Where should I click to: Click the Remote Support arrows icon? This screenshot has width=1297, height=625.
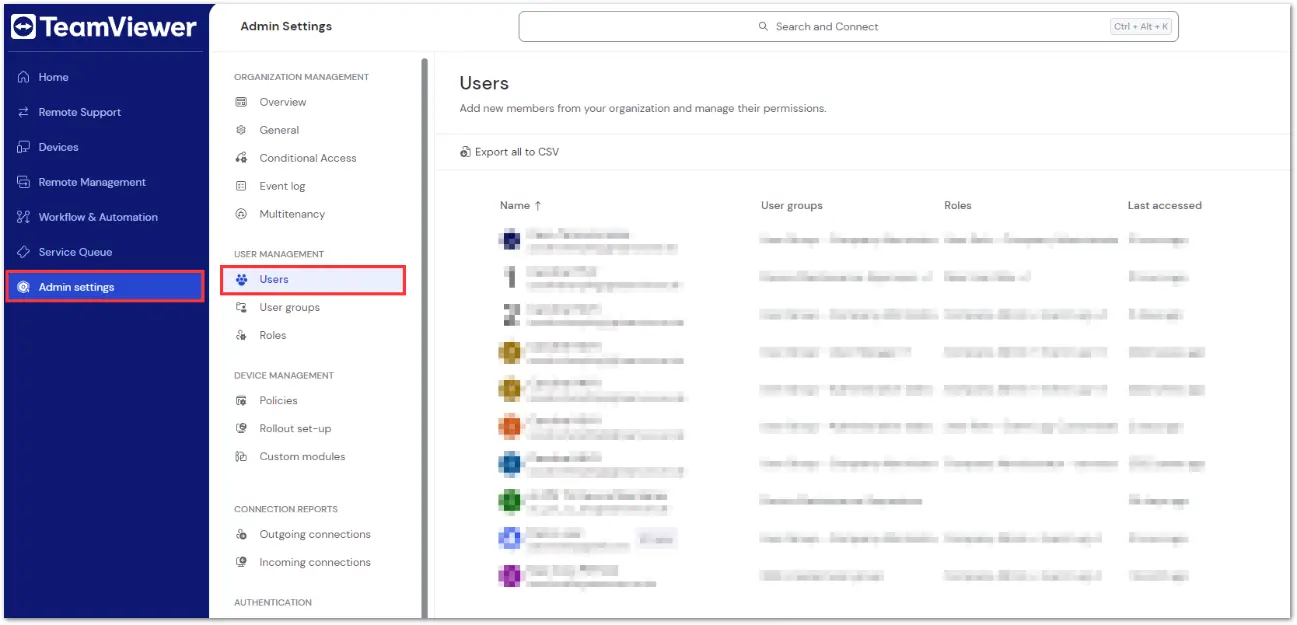[24, 112]
